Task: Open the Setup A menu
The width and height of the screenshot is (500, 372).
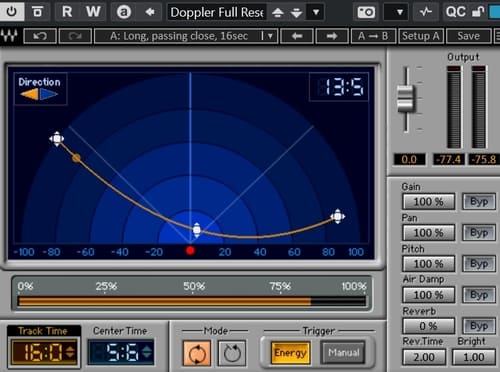Action: 421,36
